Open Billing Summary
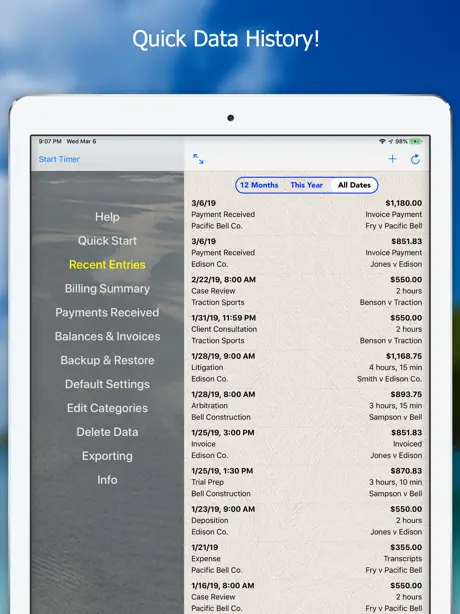The height and width of the screenshot is (614, 460). [x=107, y=289]
